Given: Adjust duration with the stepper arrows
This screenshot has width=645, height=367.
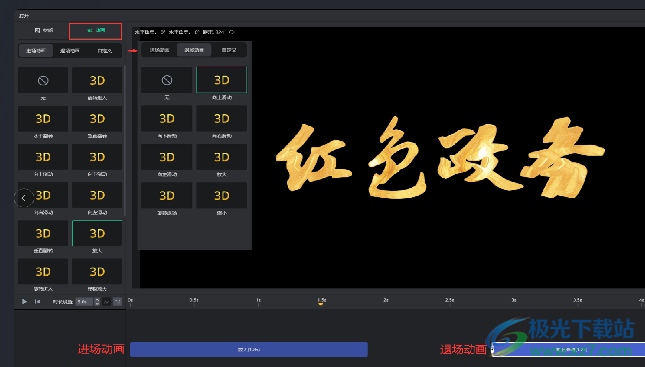Looking at the screenshot, I should [x=97, y=302].
